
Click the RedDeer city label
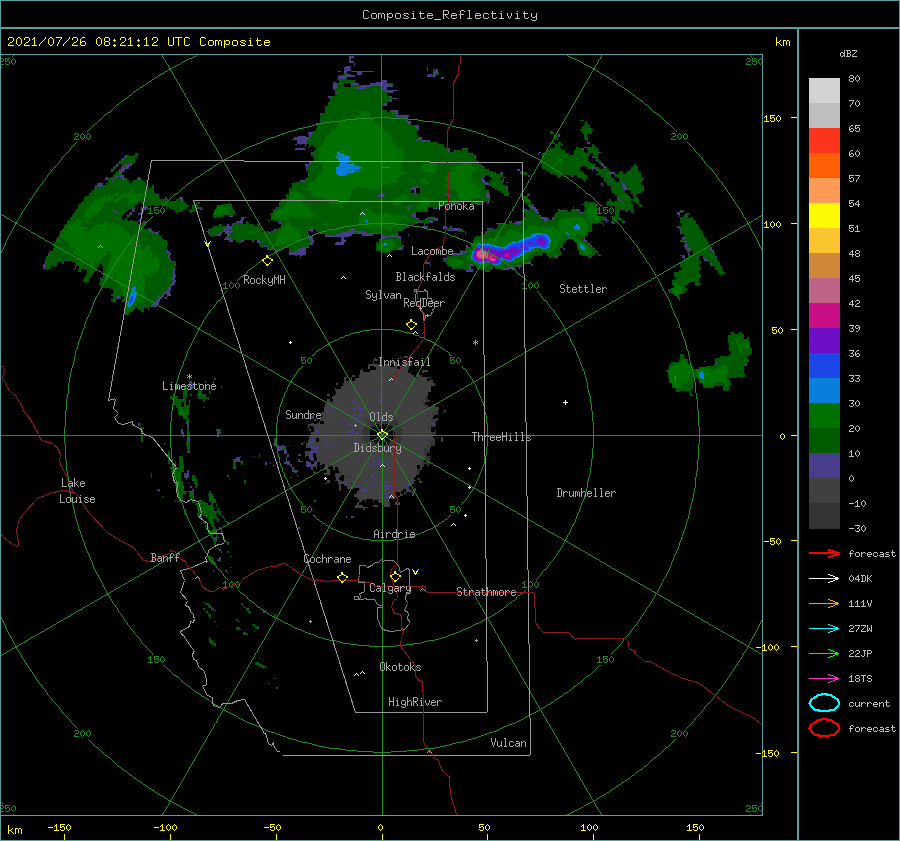pos(424,303)
